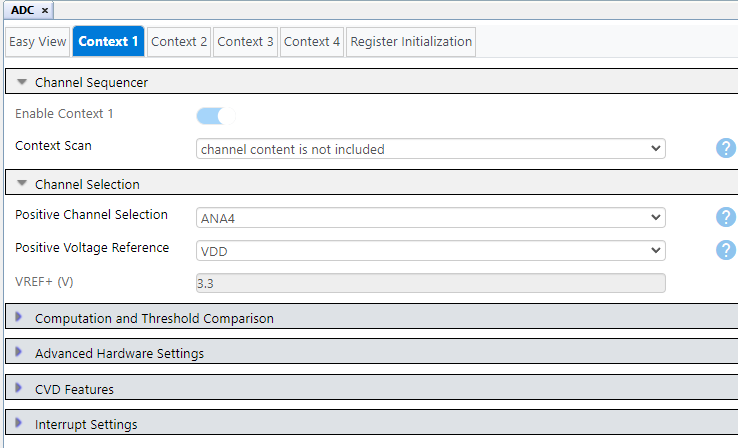The image size is (738, 448).
Task: Toggle the Enable Context 1 switch
Action: (216, 116)
